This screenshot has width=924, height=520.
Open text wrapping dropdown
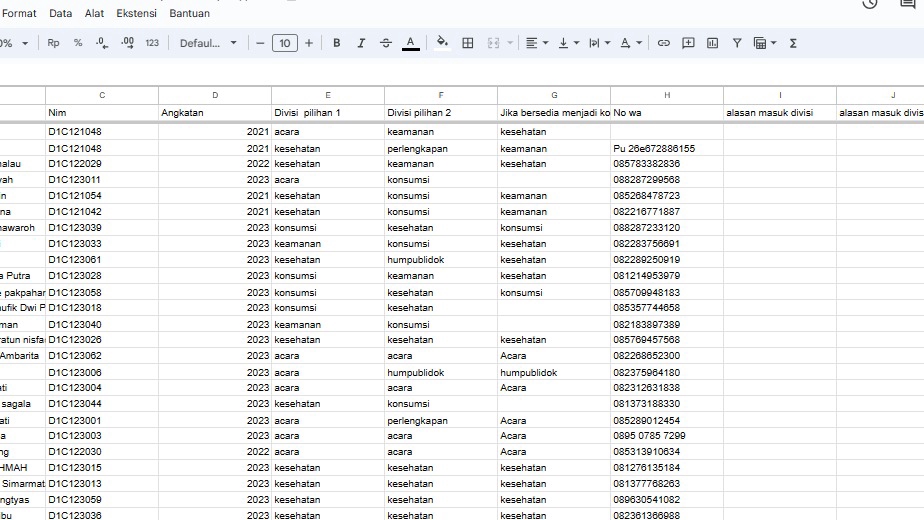tap(599, 43)
